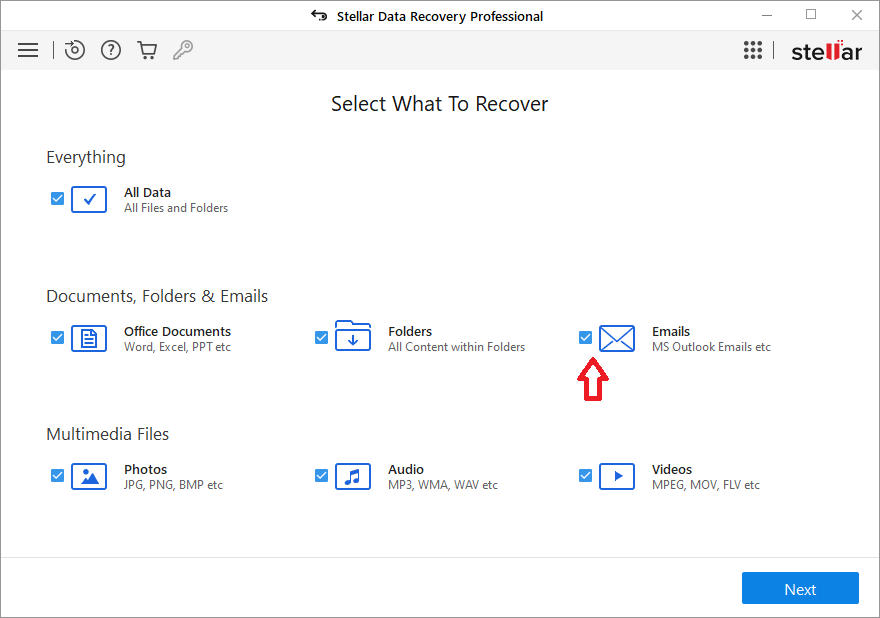Click the Office Documents icon
The width and height of the screenshot is (880, 618).
pyautogui.click(x=89, y=338)
